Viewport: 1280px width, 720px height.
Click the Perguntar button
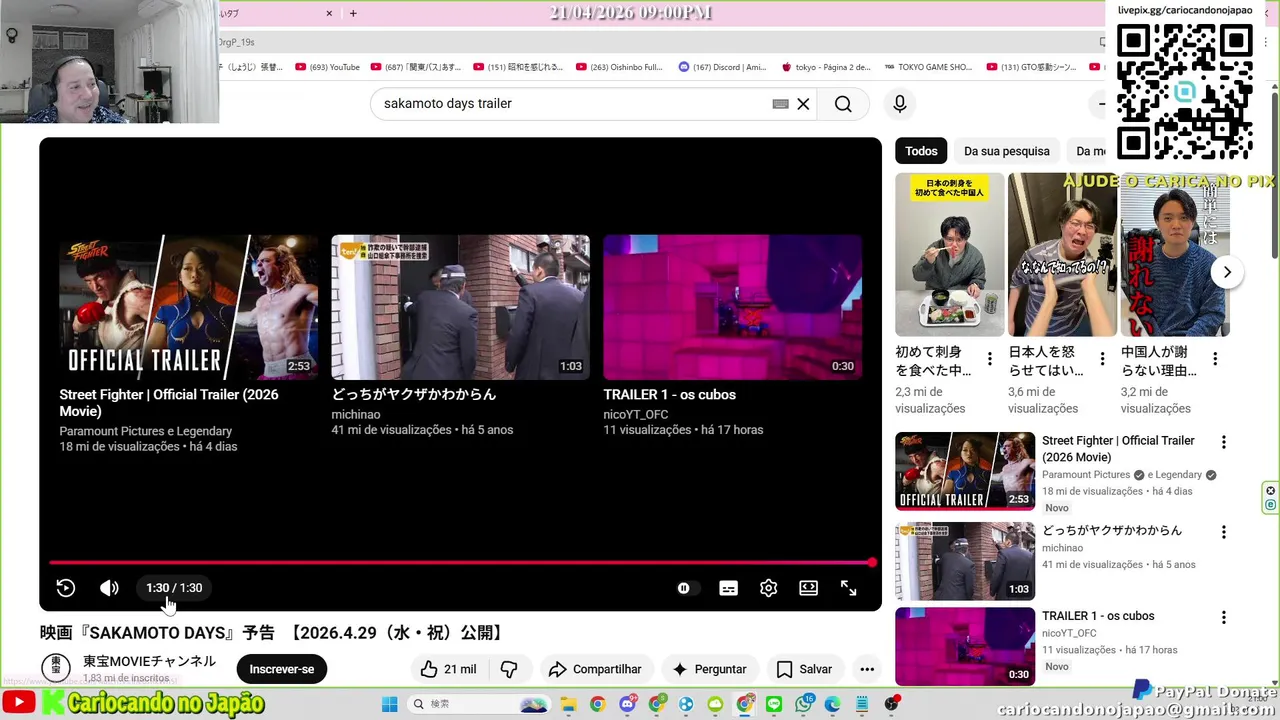coord(709,669)
